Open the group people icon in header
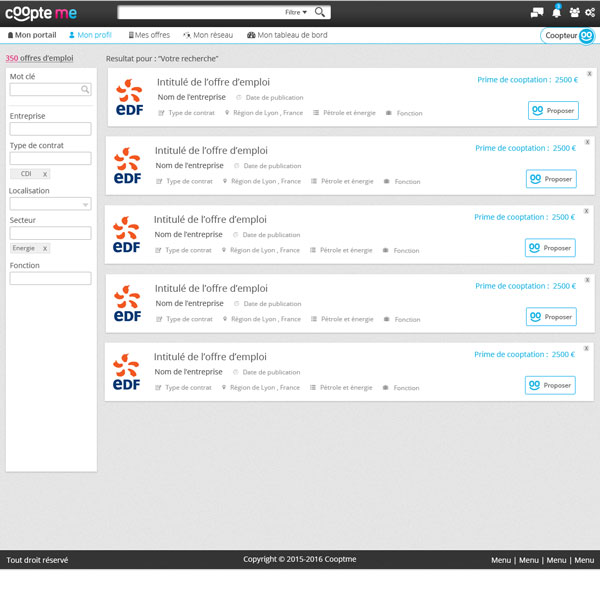 pos(574,13)
